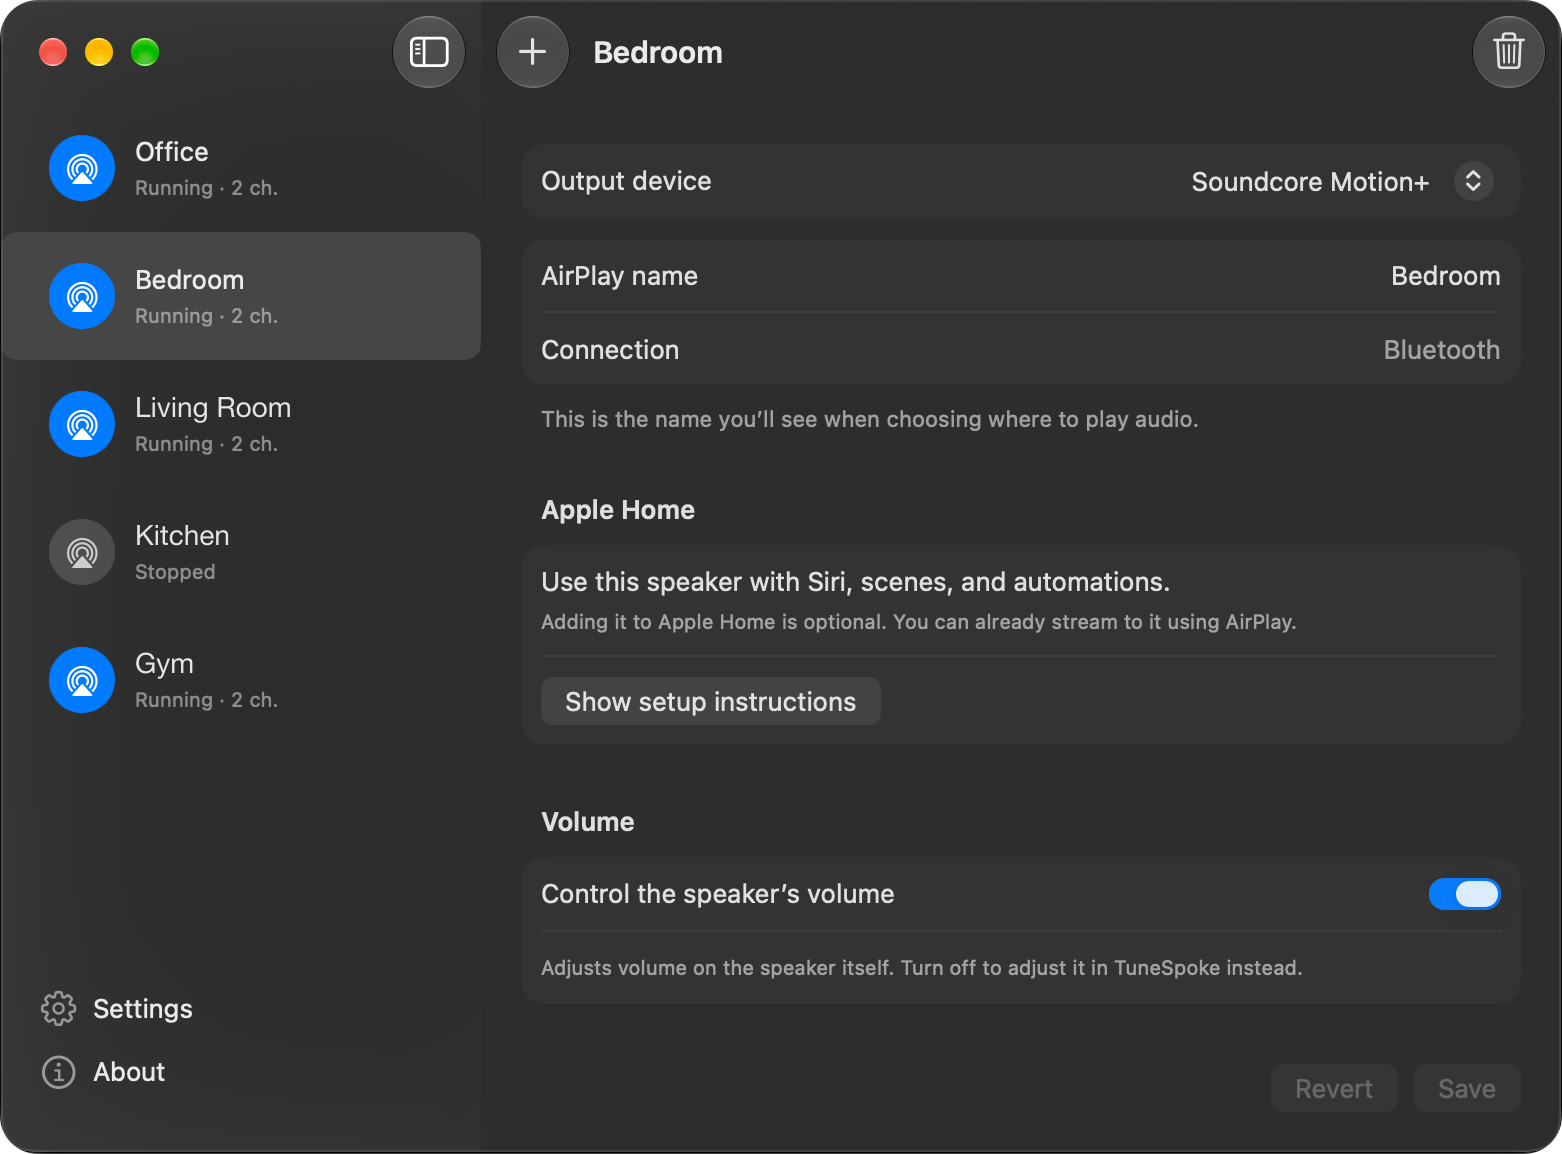Click the Office AirPlay icon
Viewport: 1562px width, 1154px height.
(x=82, y=168)
